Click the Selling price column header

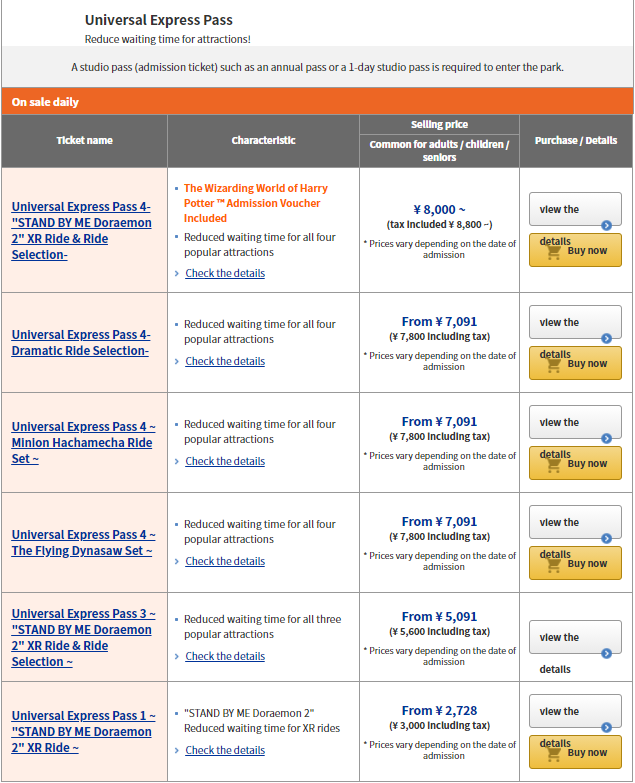pyautogui.click(x=439, y=124)
